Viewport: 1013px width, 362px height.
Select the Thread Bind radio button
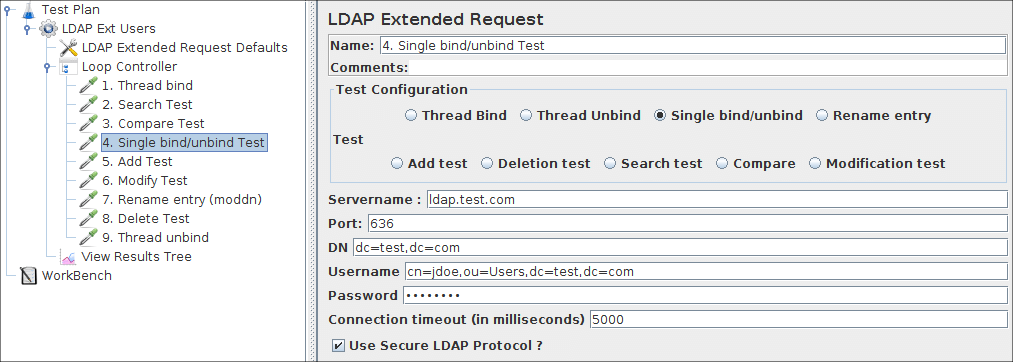click(412, 116)
